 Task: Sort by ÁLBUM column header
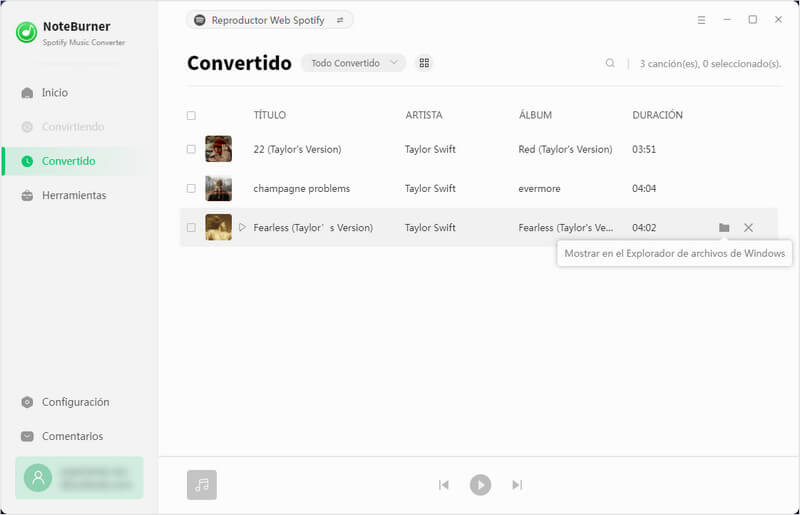pyautogui.click(x=535, y=115)
